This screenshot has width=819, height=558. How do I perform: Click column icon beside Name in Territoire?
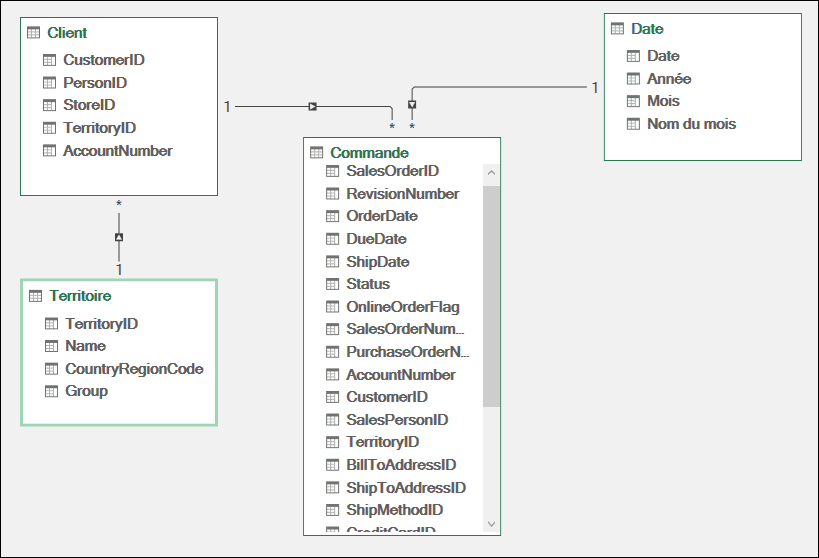click(x=51, y=346)
